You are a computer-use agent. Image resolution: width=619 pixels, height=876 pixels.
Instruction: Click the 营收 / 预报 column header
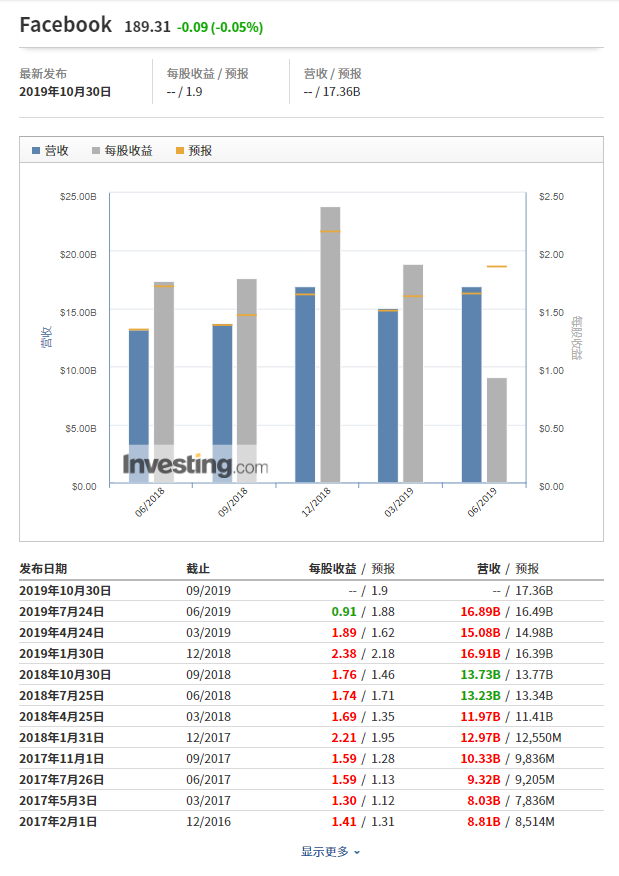tap(508, 569)
